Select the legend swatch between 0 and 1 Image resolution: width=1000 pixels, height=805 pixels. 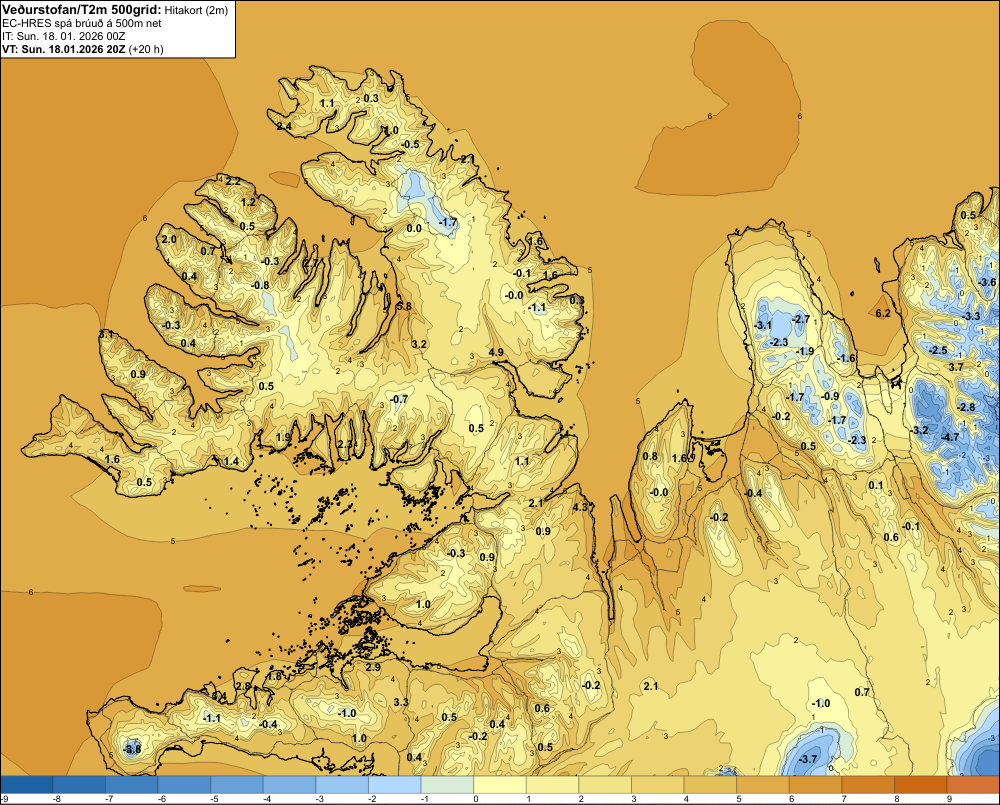(499, 784)
